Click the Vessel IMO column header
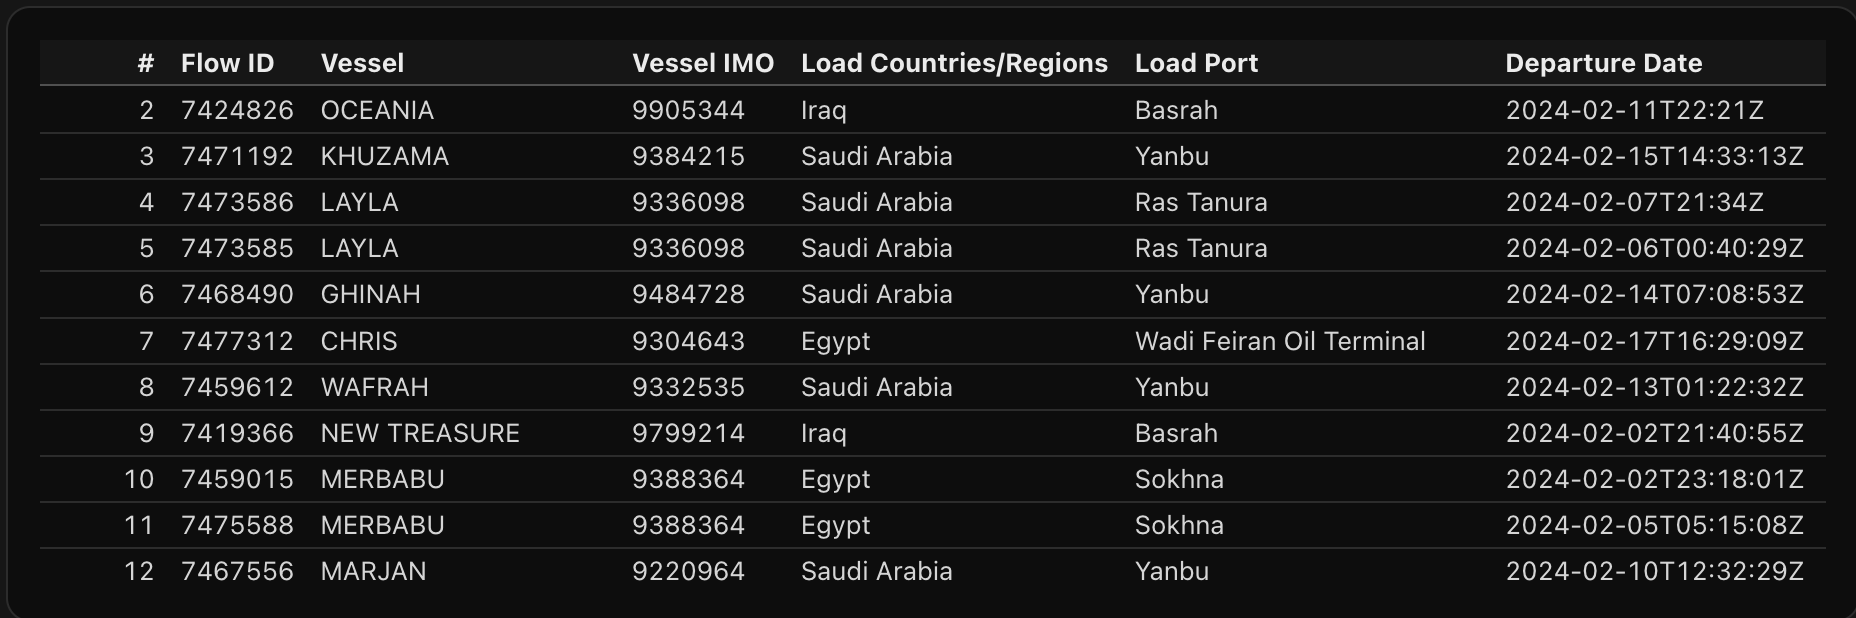This screenshot has width=1856, height=618. tap(702, 63)
